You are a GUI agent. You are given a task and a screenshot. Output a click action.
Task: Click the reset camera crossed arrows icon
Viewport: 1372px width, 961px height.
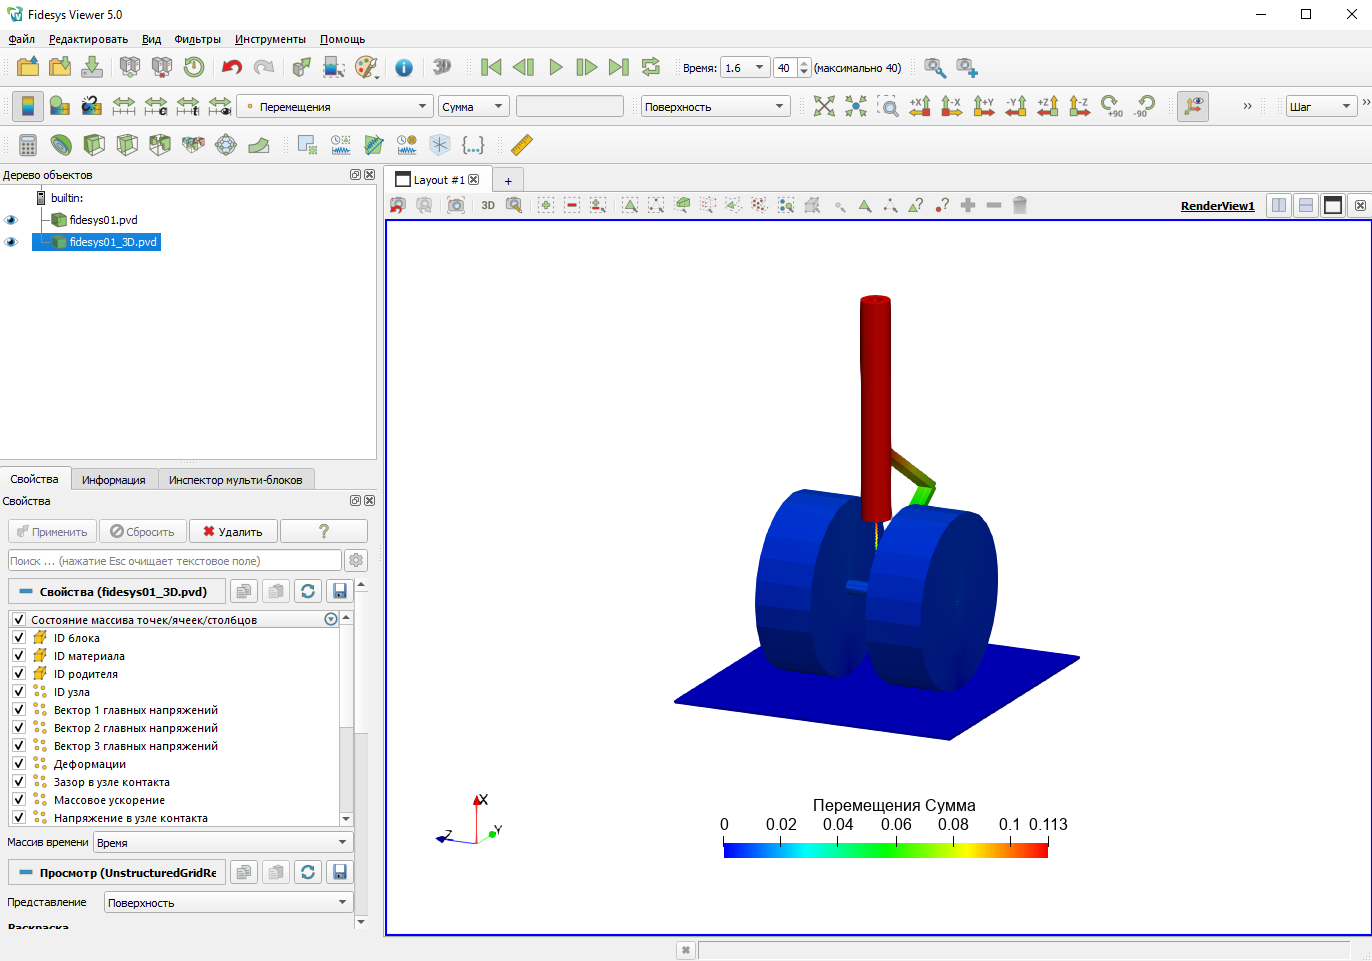tap(824, 106)
